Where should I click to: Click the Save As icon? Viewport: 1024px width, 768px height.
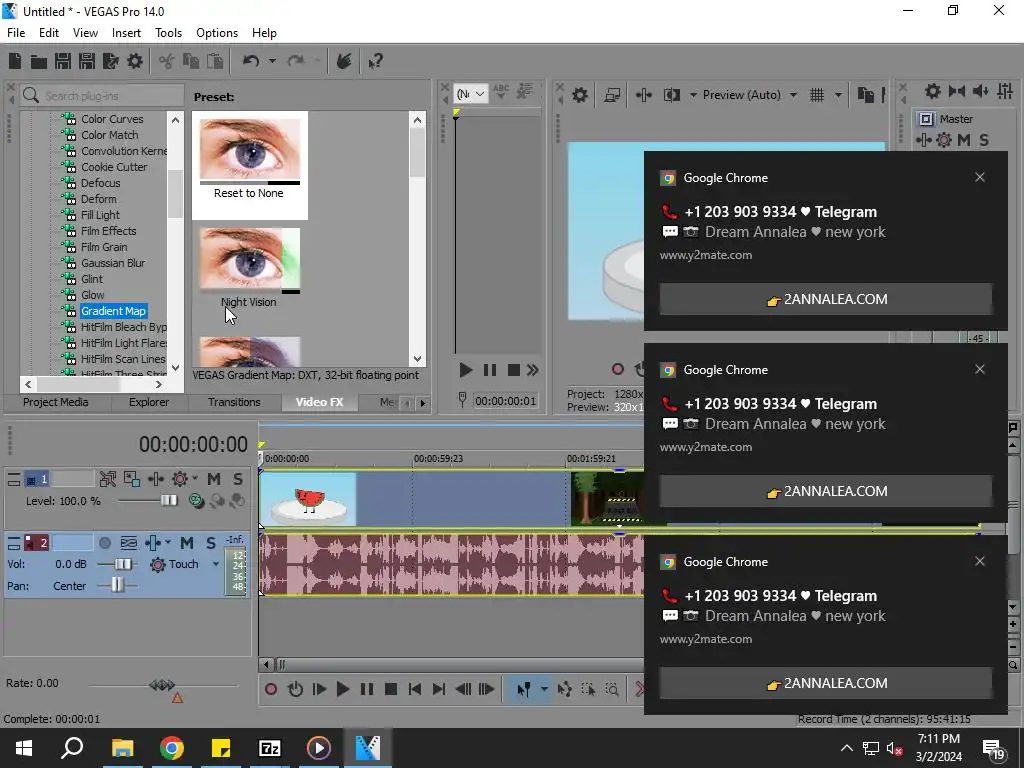[87, 61]
